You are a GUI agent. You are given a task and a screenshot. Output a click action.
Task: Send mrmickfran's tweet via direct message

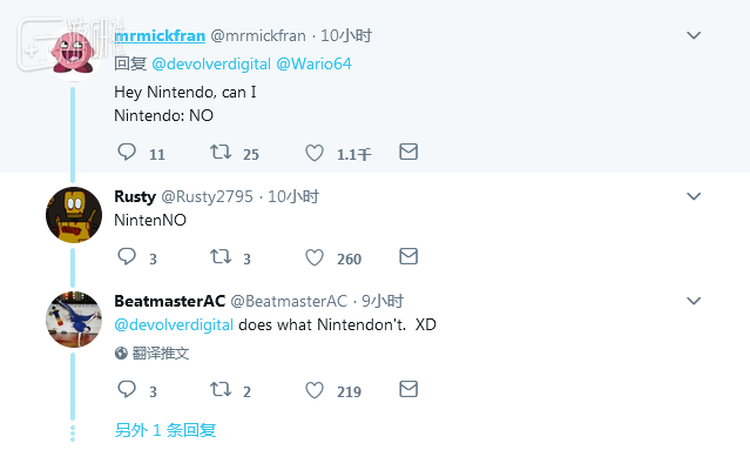pos(408,153)
